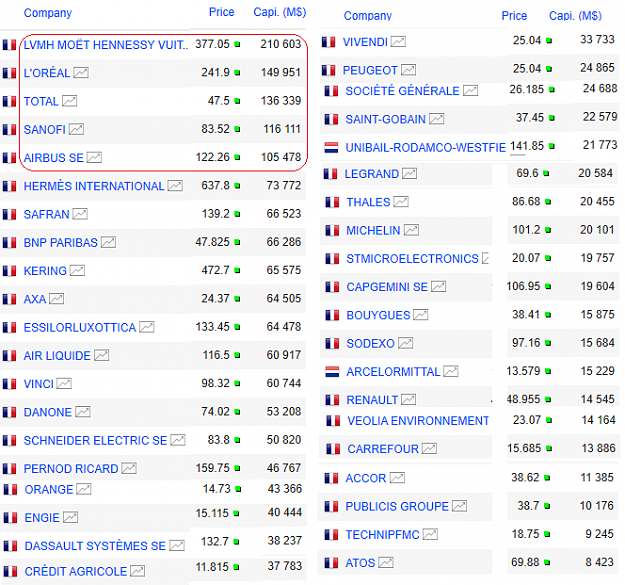Open the L'ORÉAL company link
Viewport: 625px width, 585px height.
(47, 73)
